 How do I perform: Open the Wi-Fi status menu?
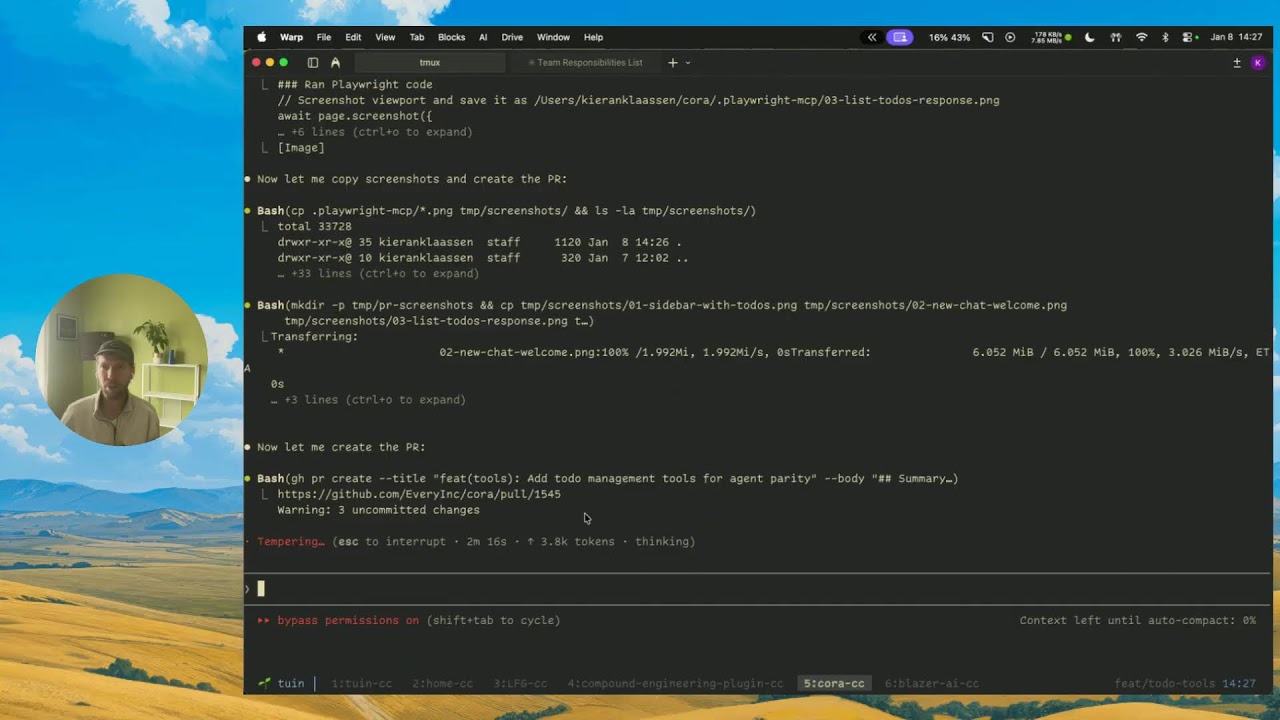click(x=1142, y=37)
